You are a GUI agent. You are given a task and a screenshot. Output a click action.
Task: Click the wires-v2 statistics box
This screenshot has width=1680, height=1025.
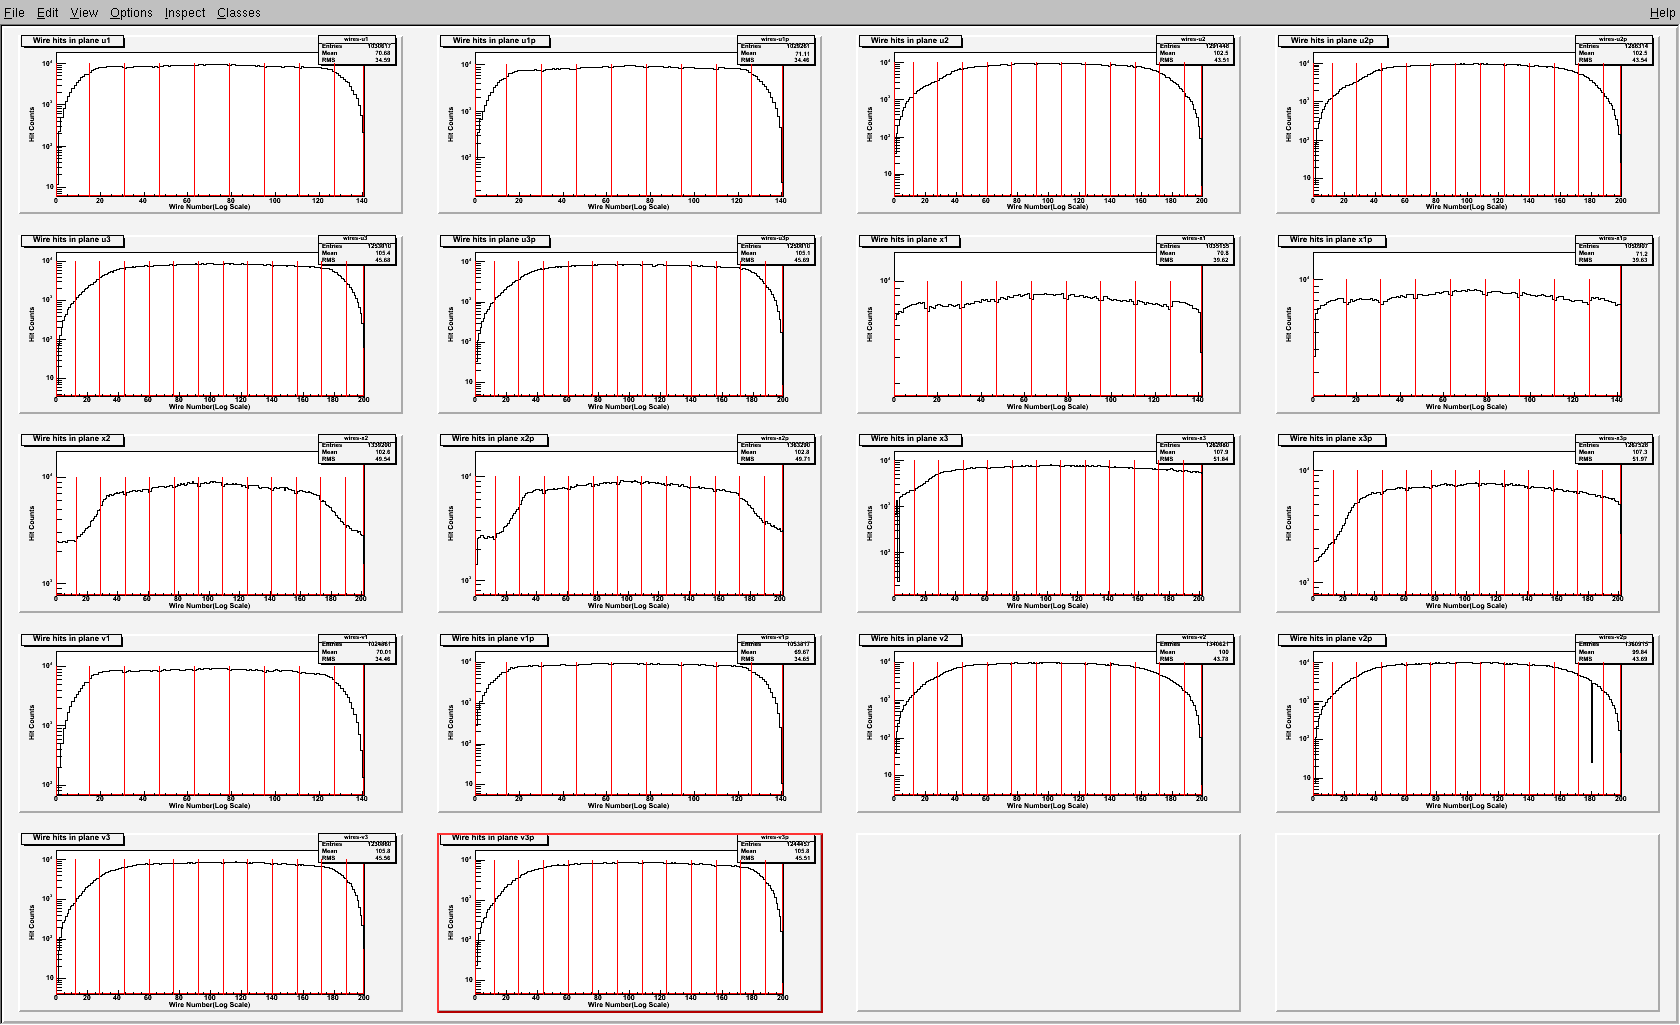click(1194, 649)
